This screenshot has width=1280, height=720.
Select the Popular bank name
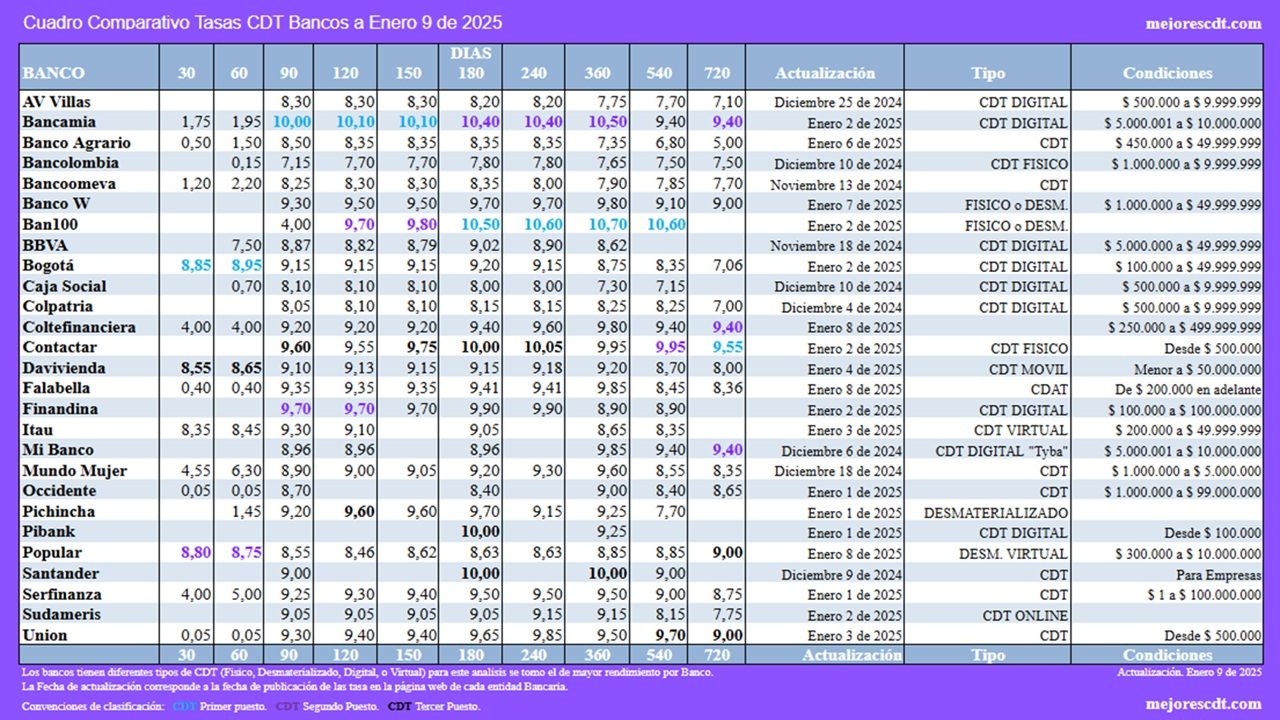tap(52, 553)
